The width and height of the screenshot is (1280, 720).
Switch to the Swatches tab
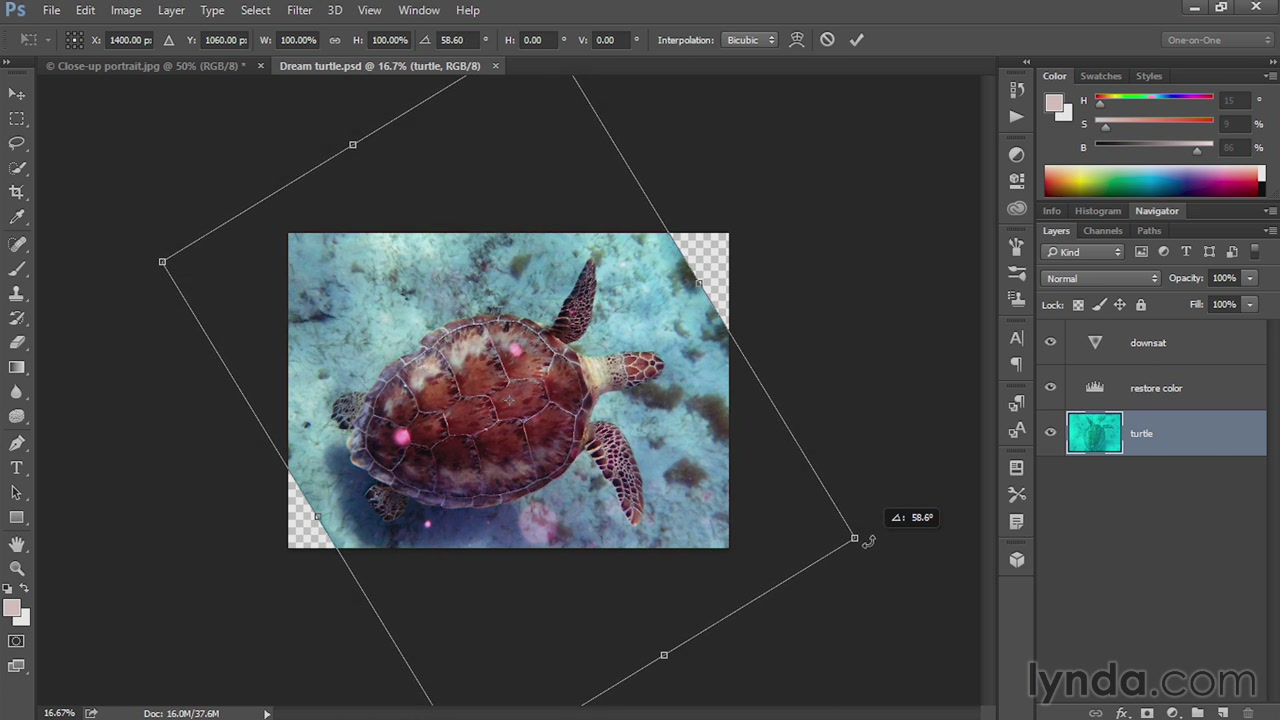pyautogui.click(x=1100, y=76)
